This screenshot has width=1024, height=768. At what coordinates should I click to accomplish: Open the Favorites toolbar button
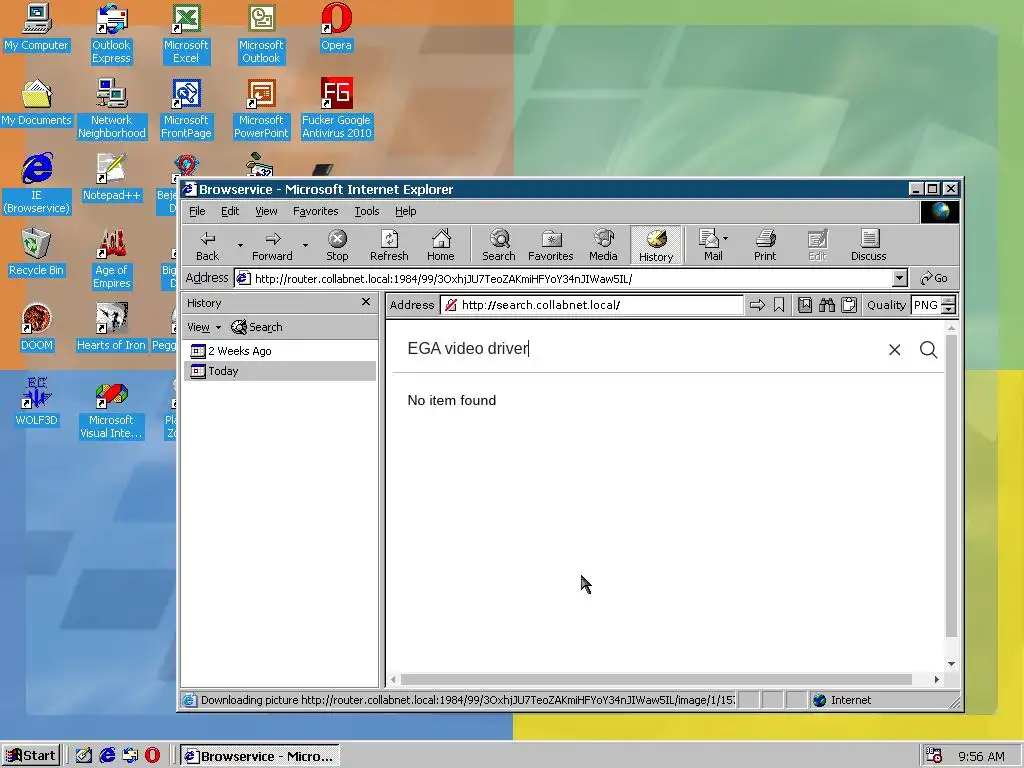point(551,246)
